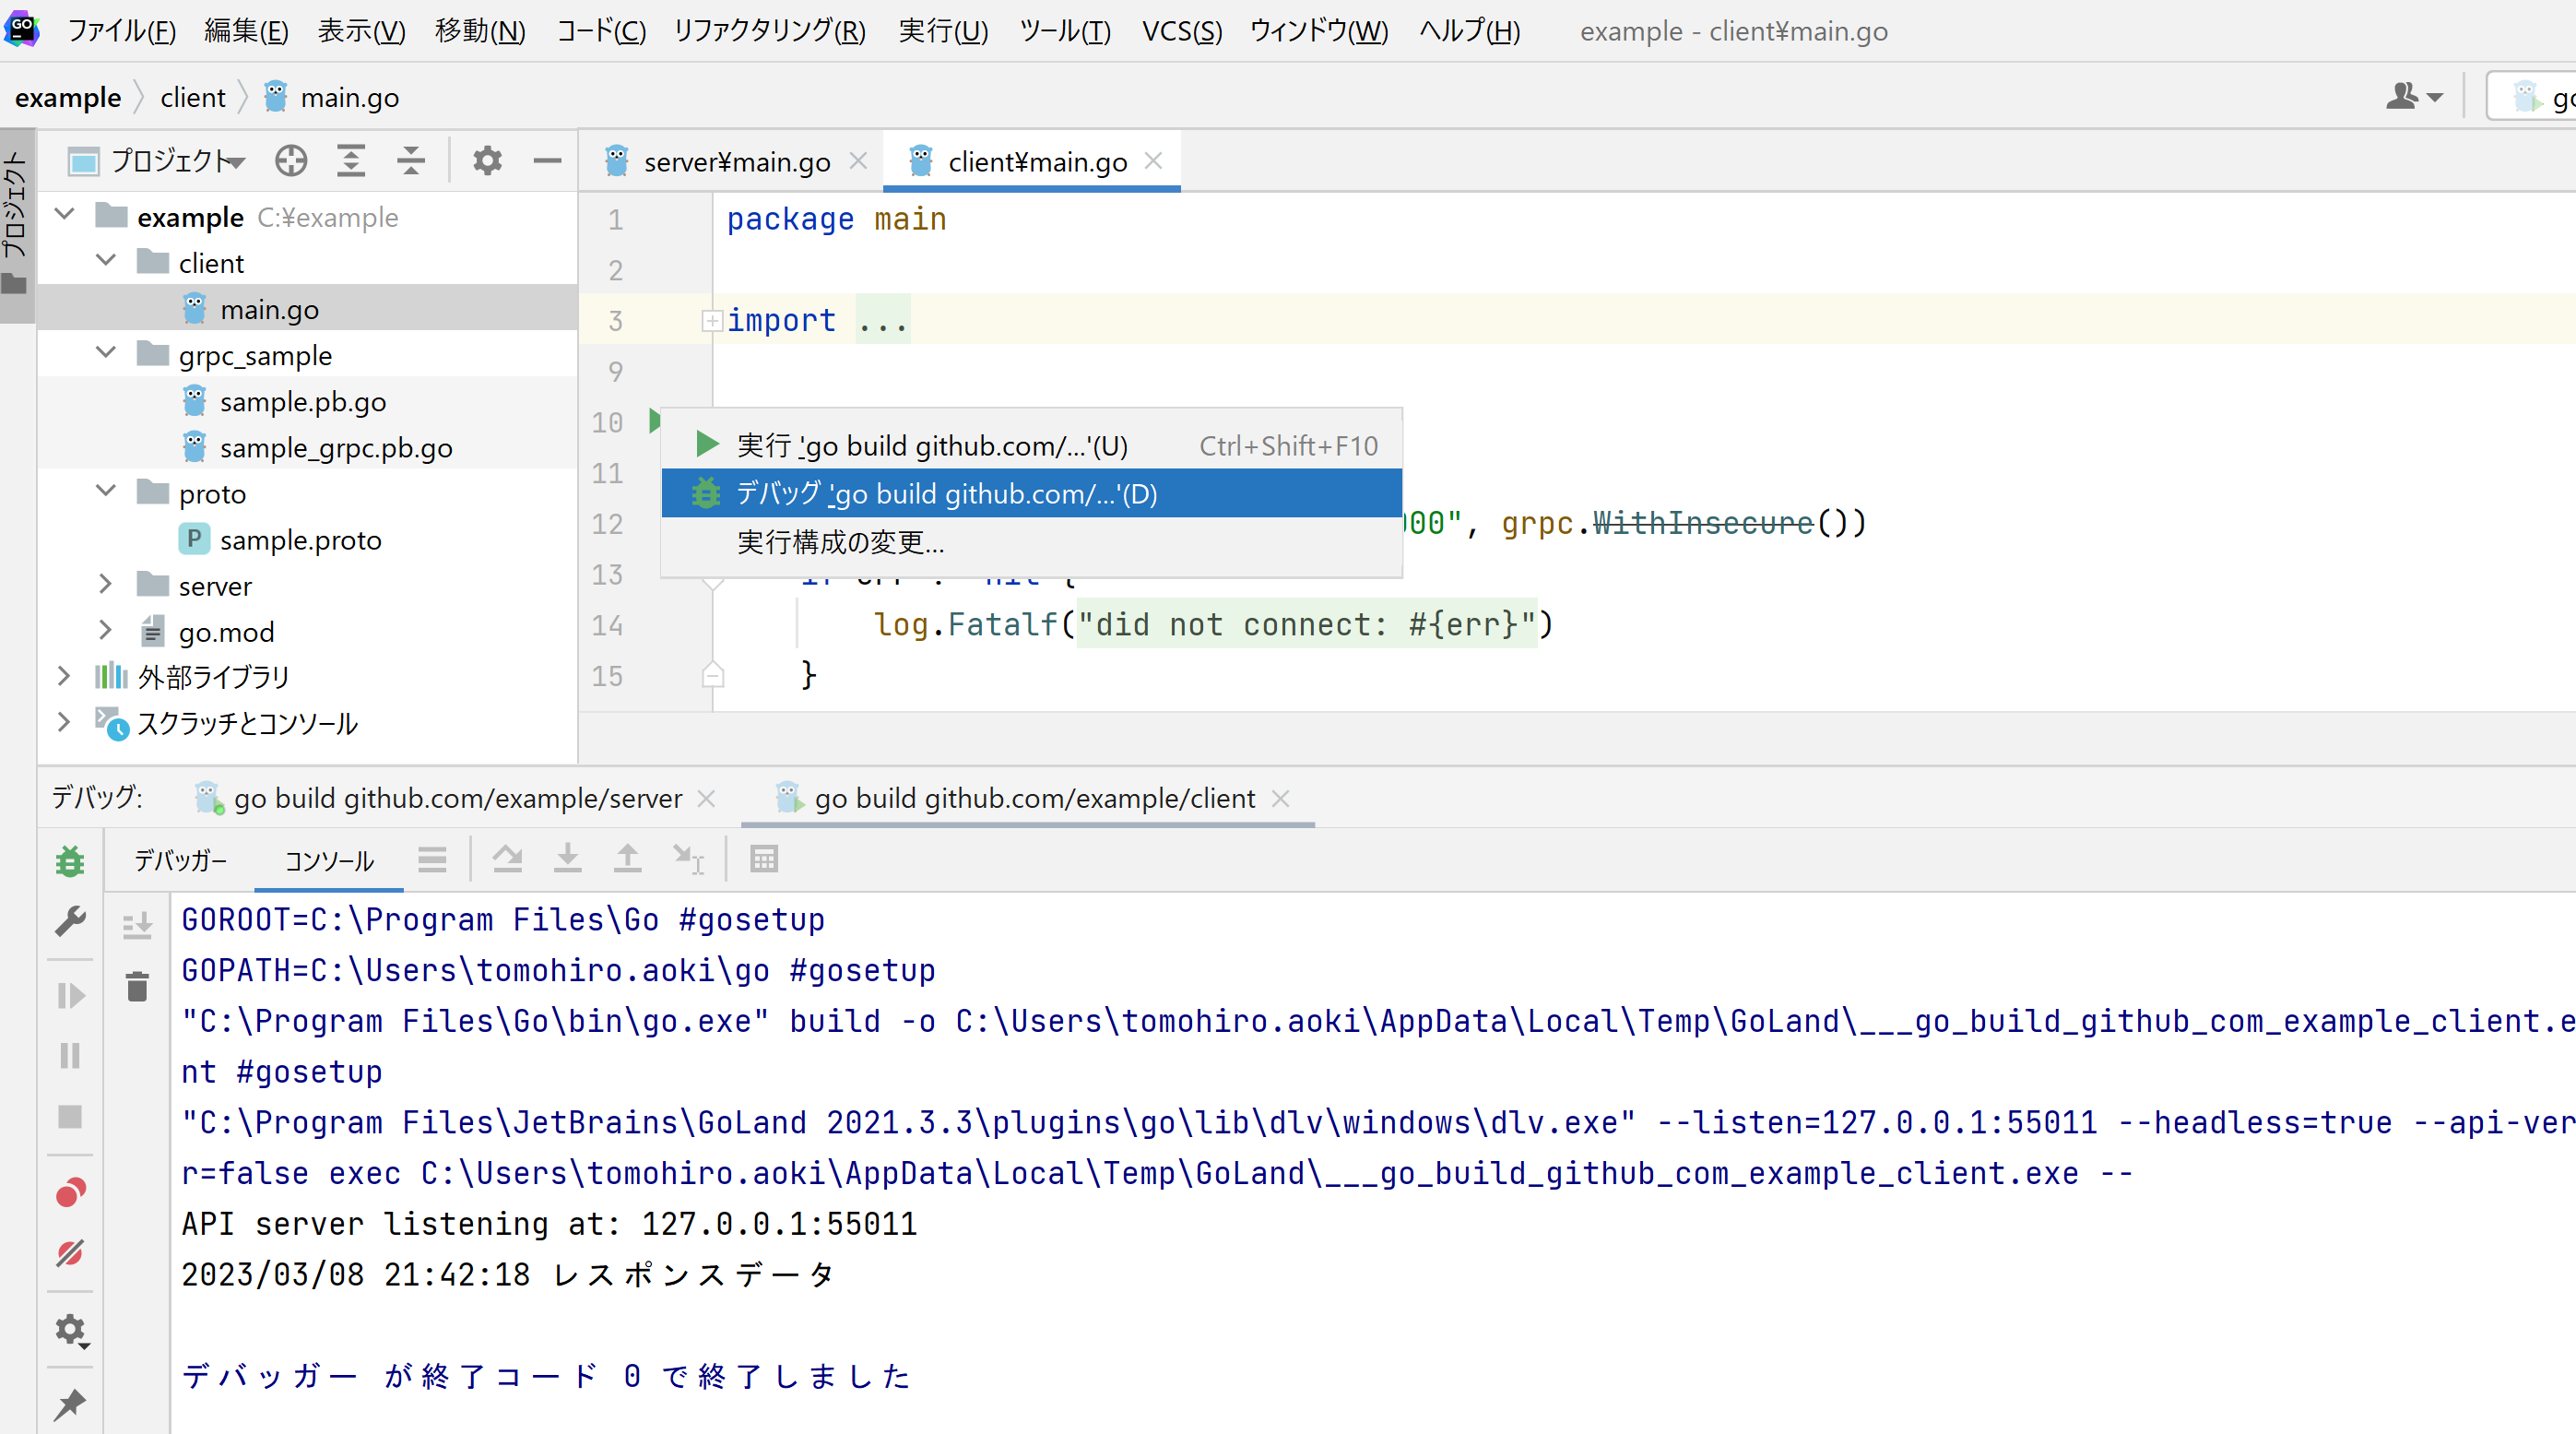Click the collapse all icon in the project panel
The image size is (2576, 1434).
[411, 161]
